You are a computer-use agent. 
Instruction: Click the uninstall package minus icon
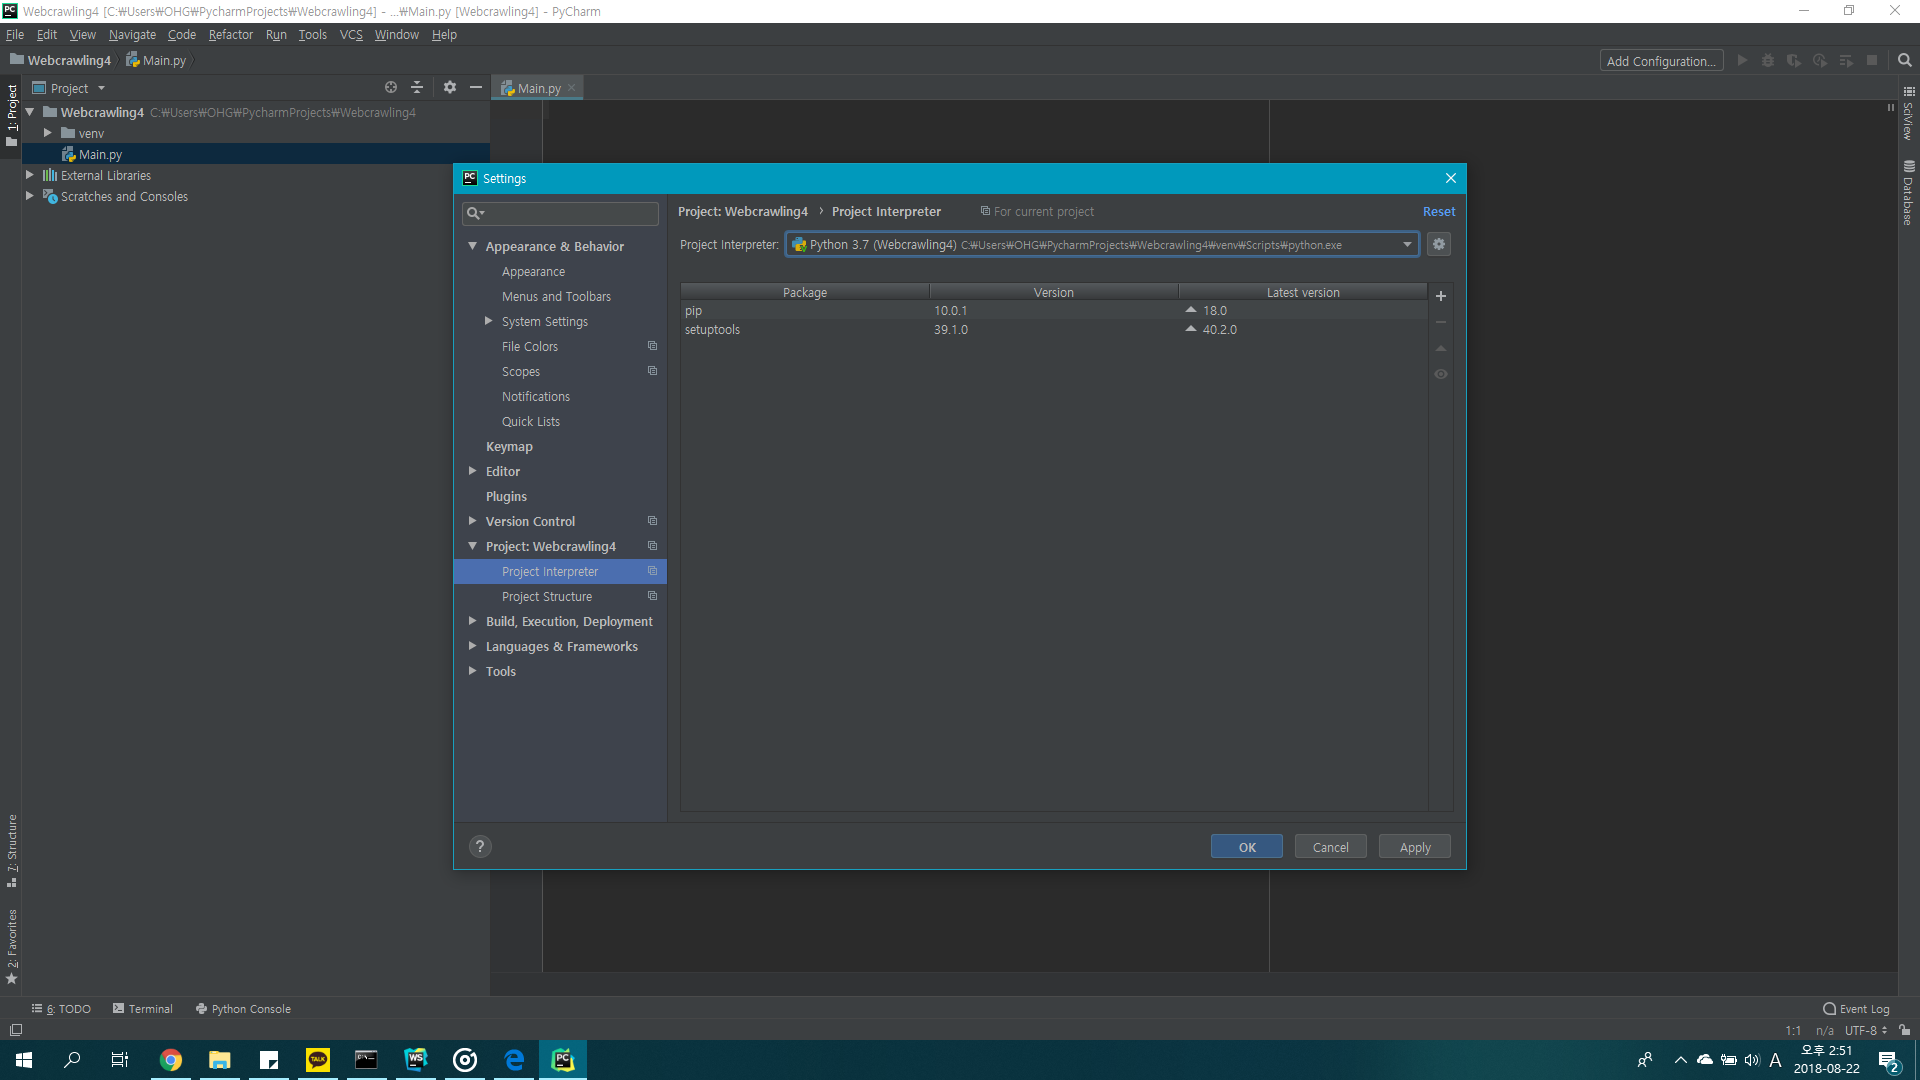[x=1441, y=322]
